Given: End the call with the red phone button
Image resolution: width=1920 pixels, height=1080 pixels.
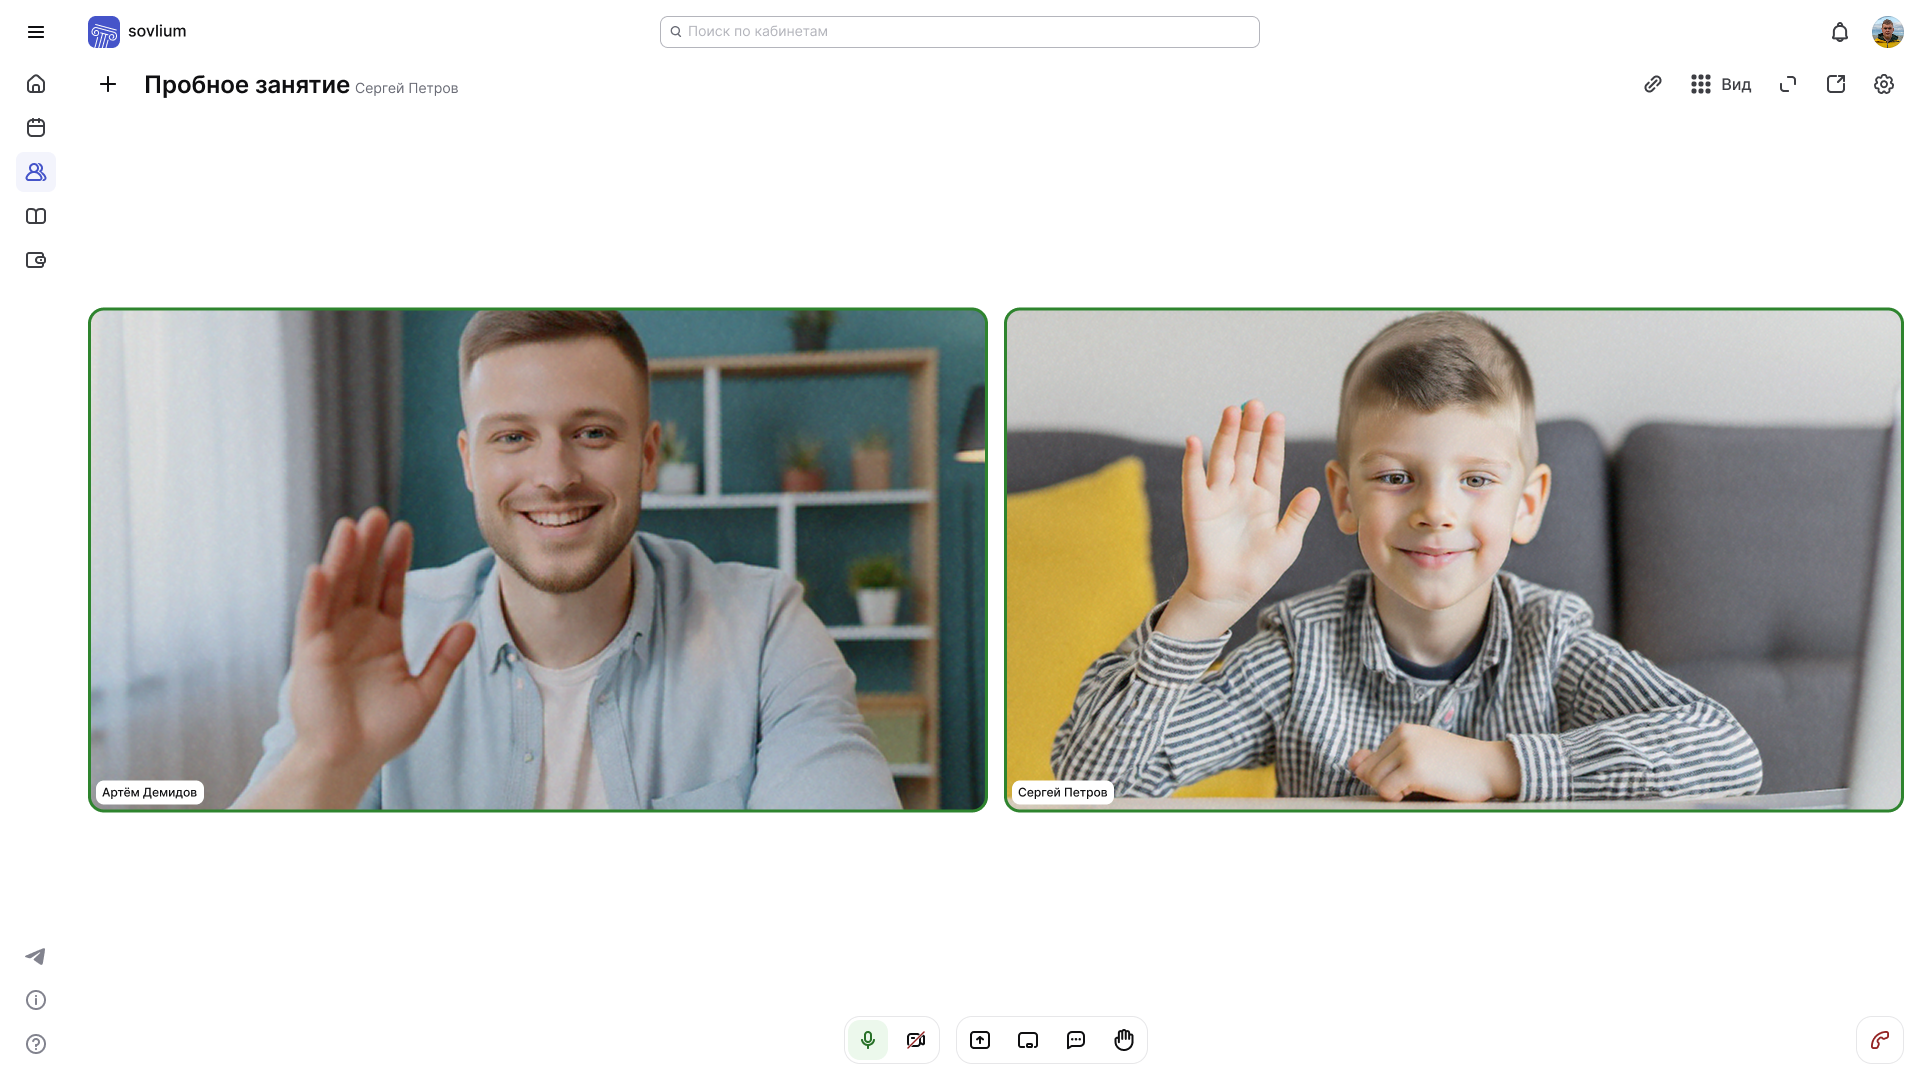Looking at the screenshot, I should pos(1879,1040).
